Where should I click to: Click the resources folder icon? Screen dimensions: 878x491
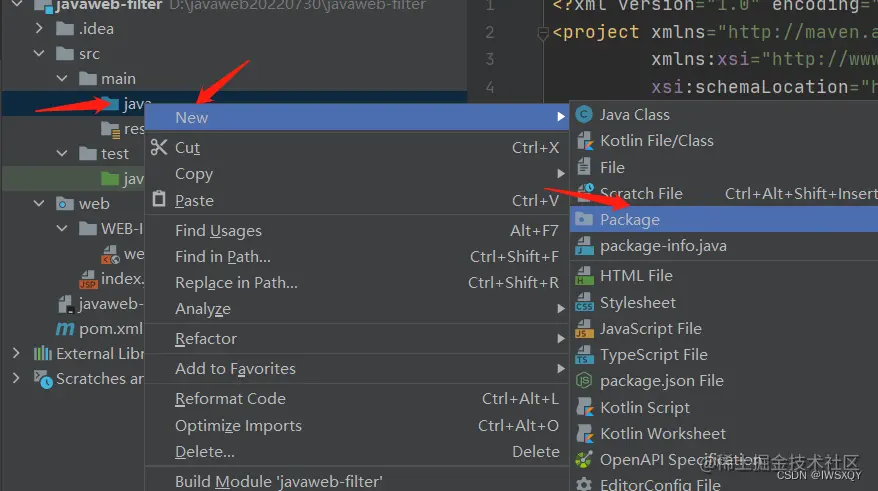[x=110, y=129]
